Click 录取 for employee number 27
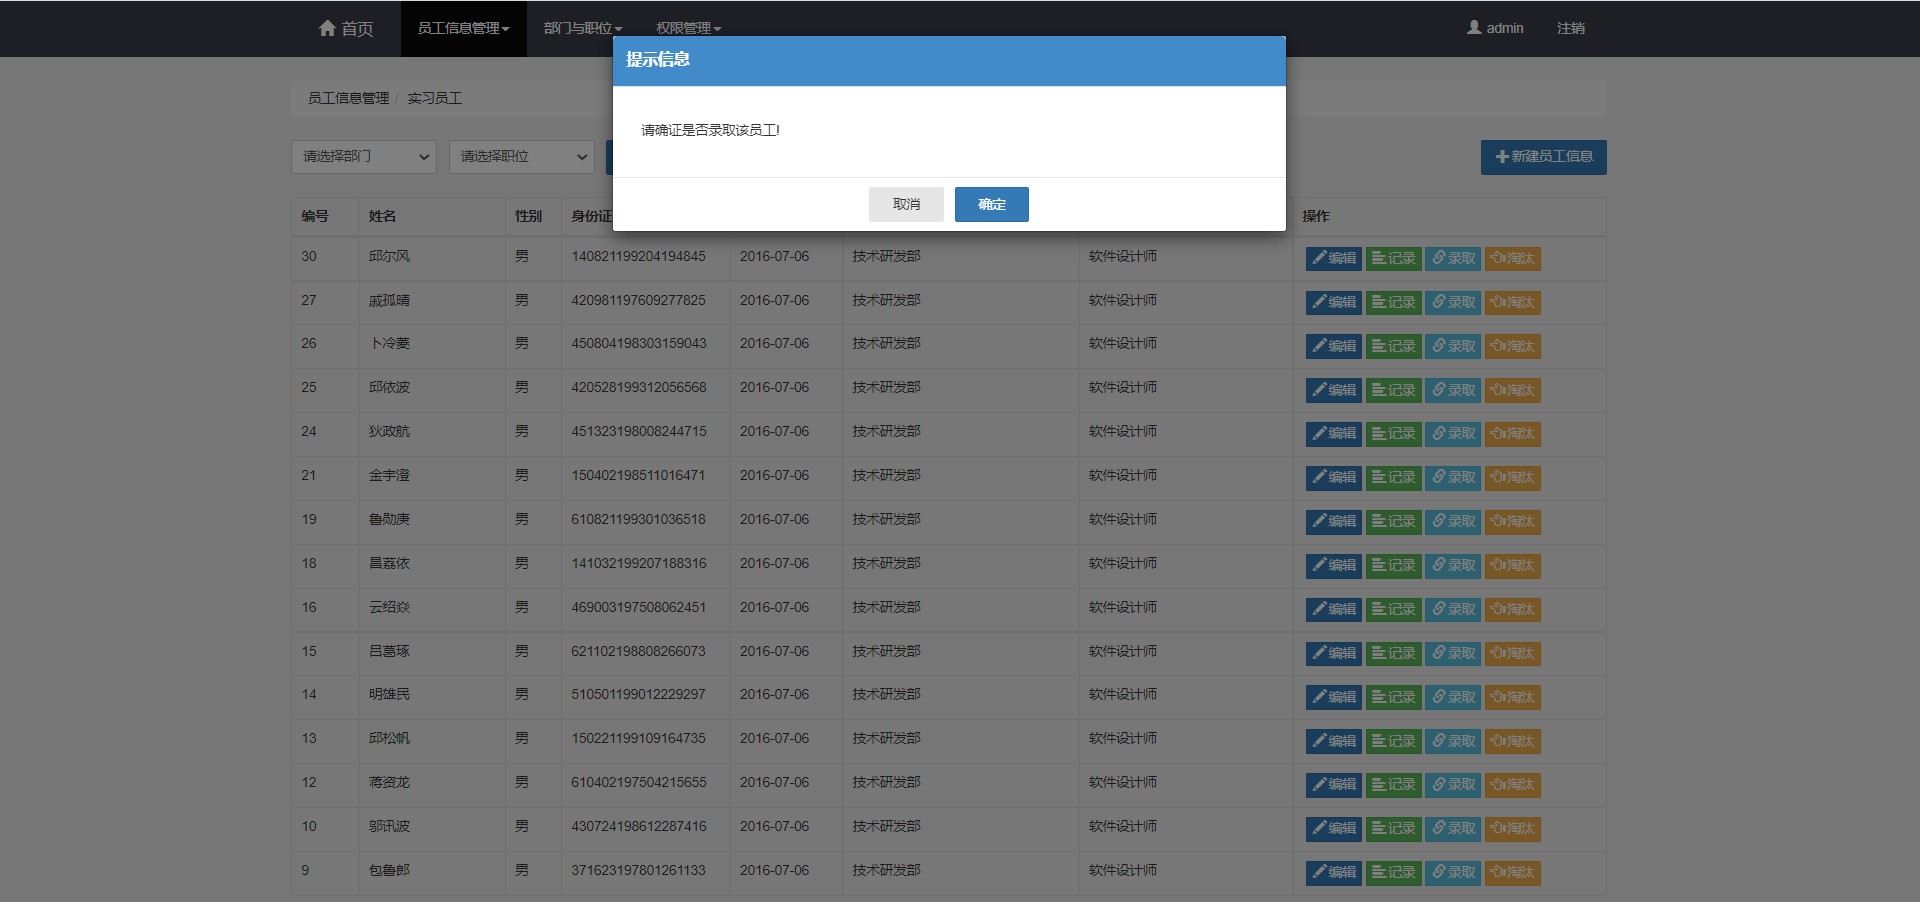1920x902 pixels. pos(1452,302)
